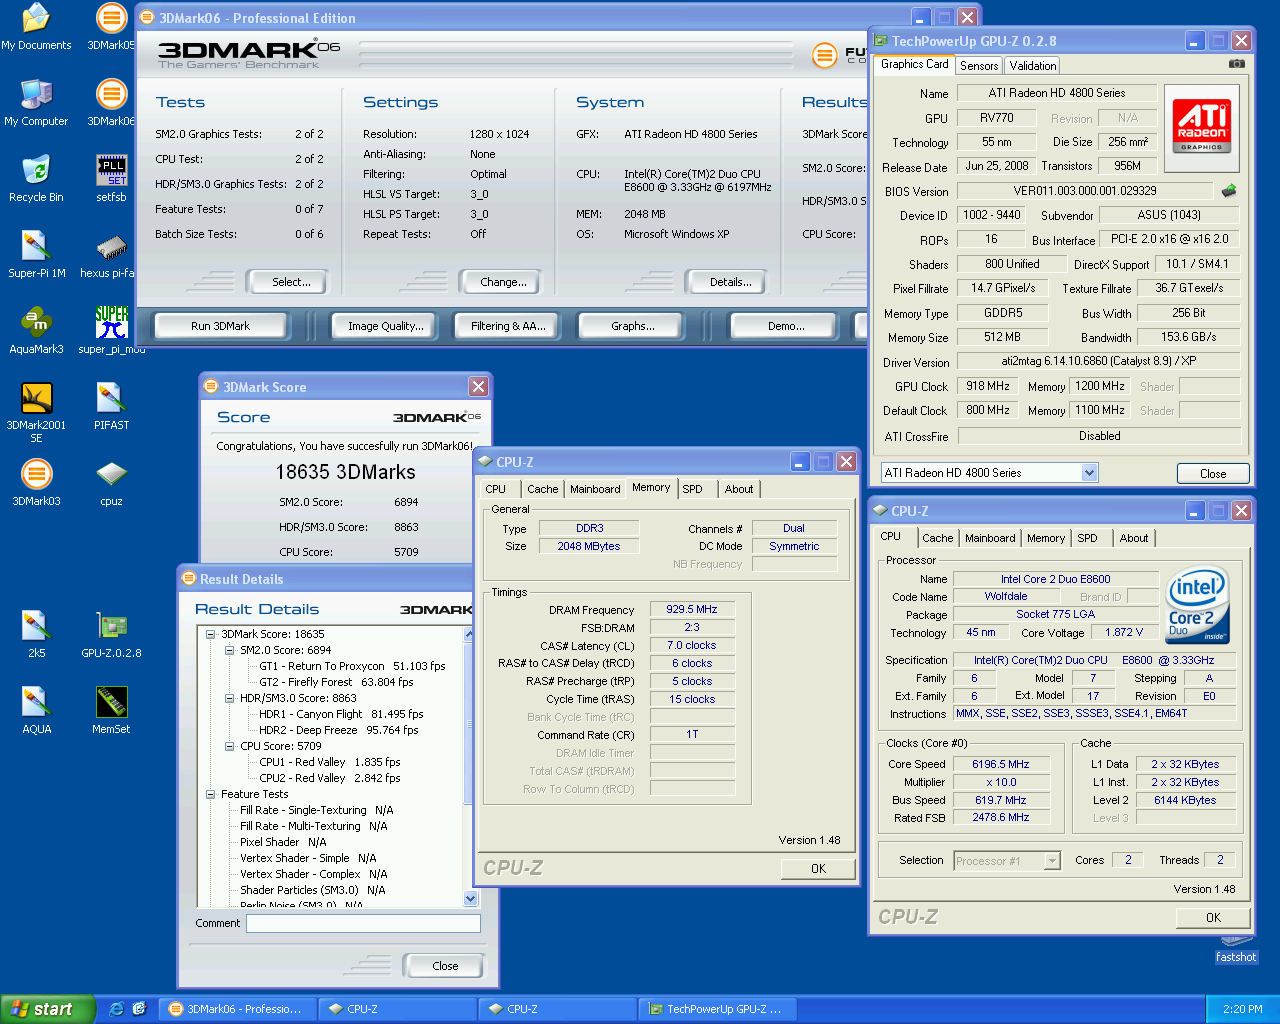This screenshot has width=1280, height=1024.
Task: Click the Start button
Action: tap(48, 1009)
